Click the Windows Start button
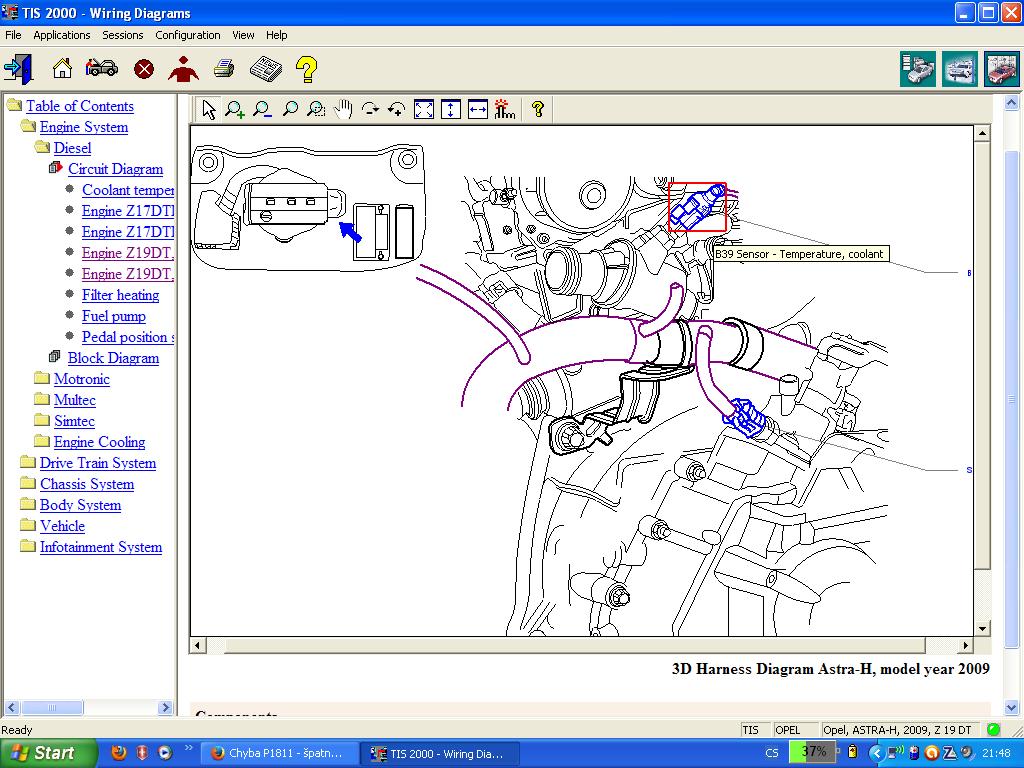 pos(48,753)
